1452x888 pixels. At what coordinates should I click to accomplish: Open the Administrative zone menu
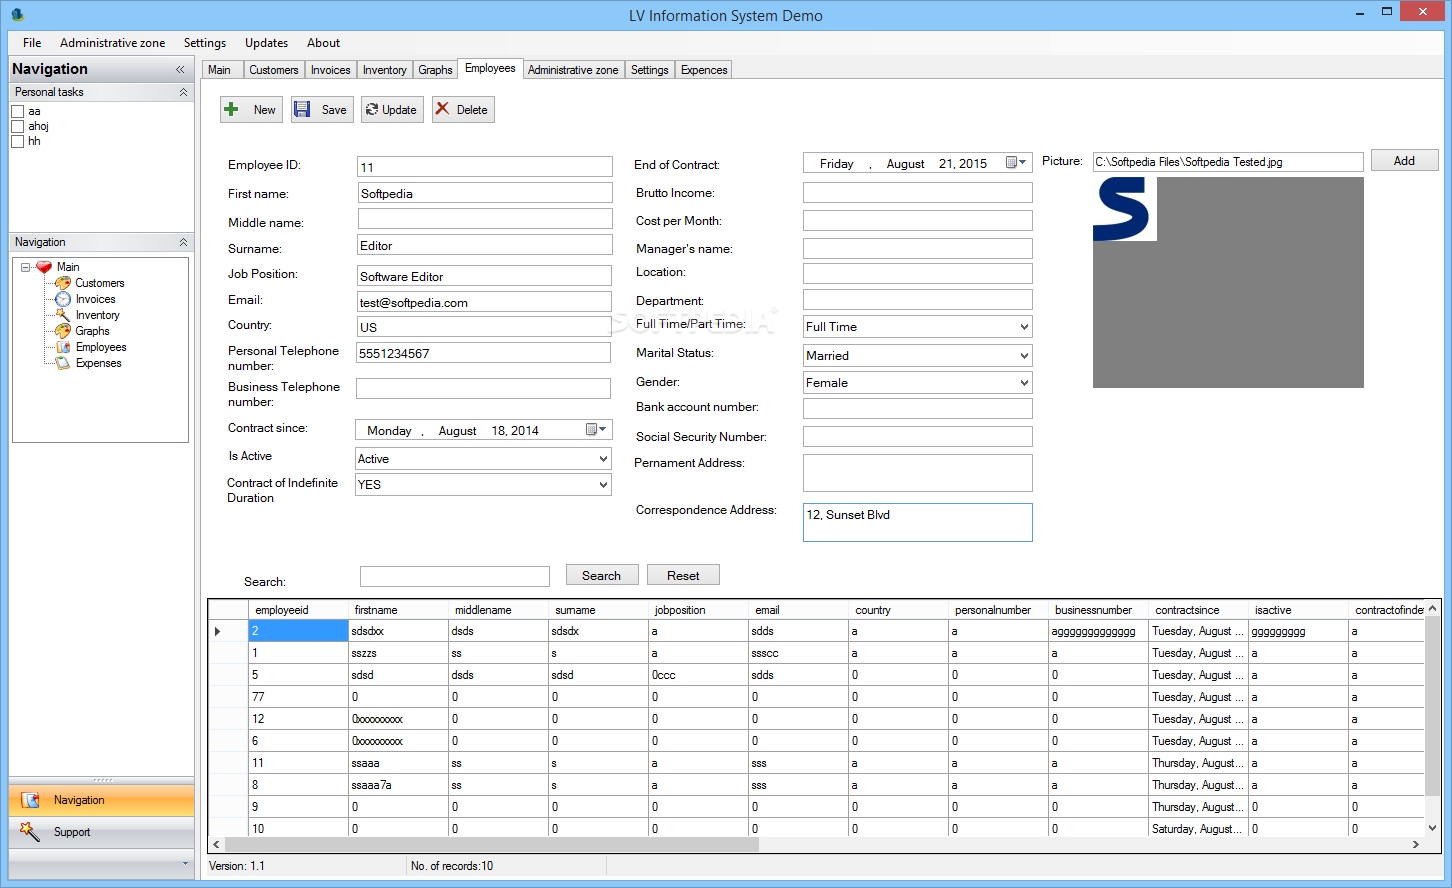tap(112, 43)
